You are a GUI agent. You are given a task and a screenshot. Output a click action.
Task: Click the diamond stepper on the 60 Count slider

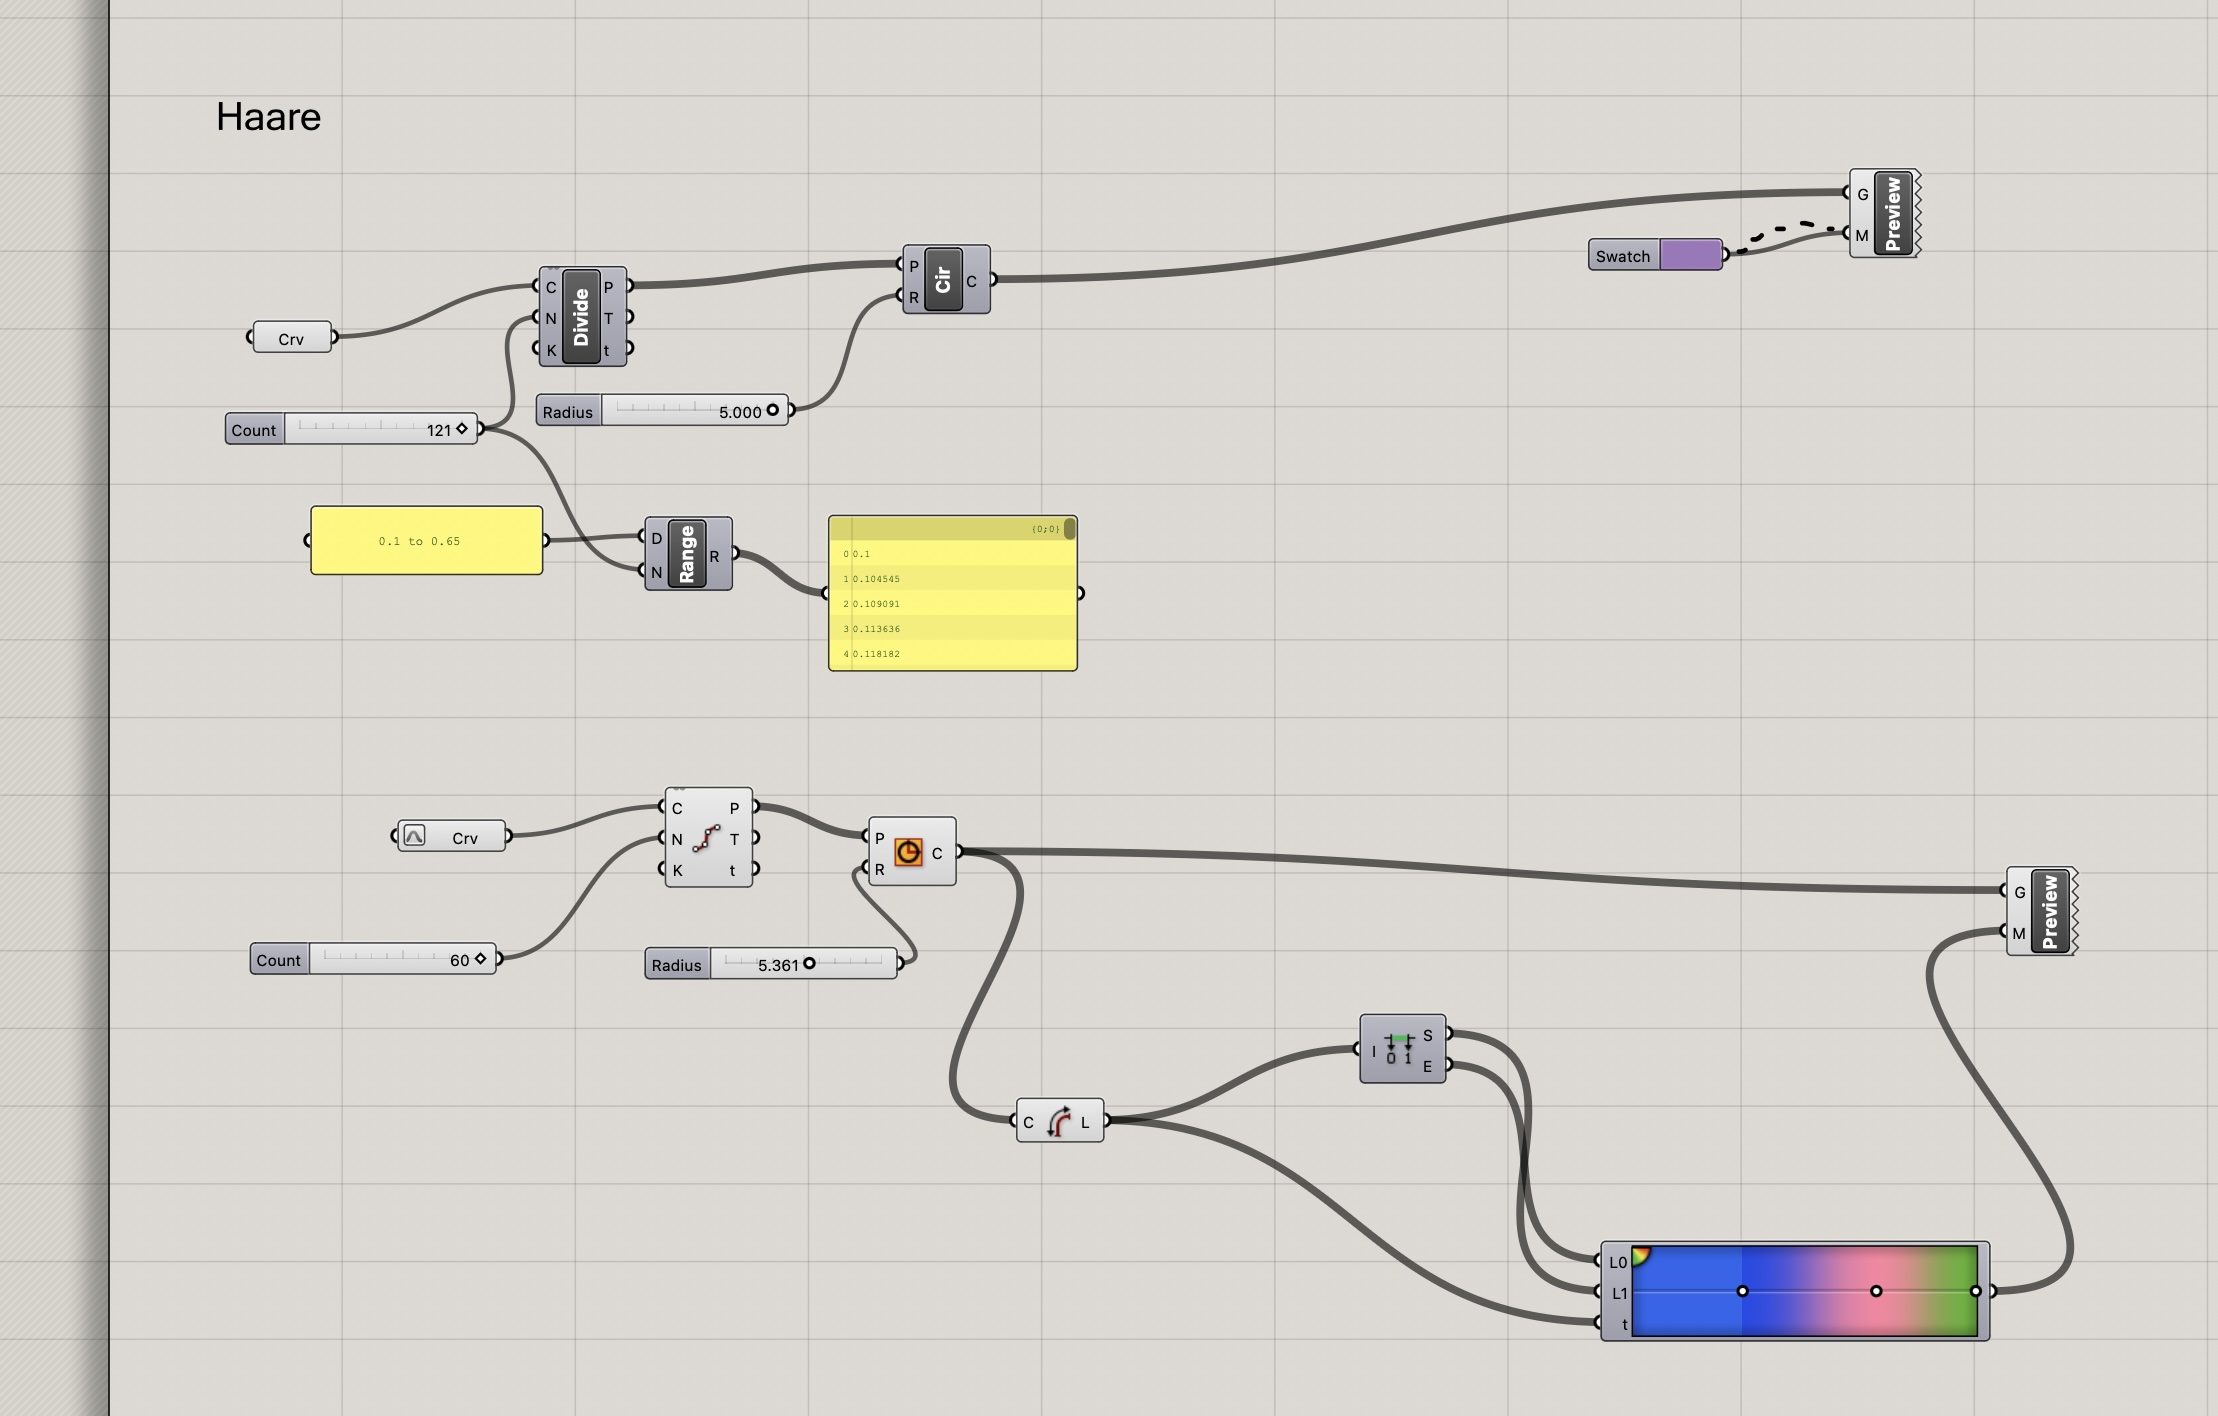480,959
